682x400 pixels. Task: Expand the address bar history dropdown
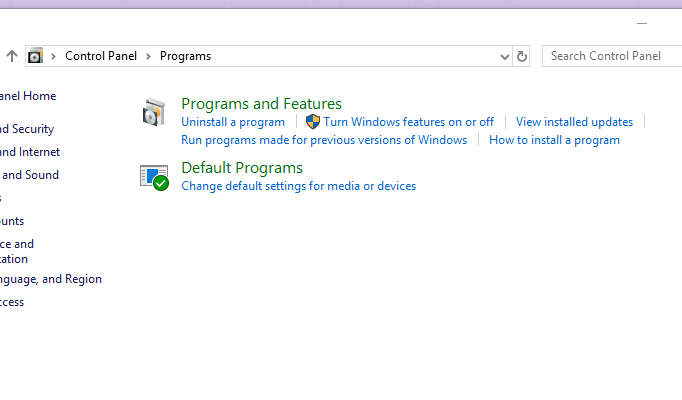click(x=505, y=57)
